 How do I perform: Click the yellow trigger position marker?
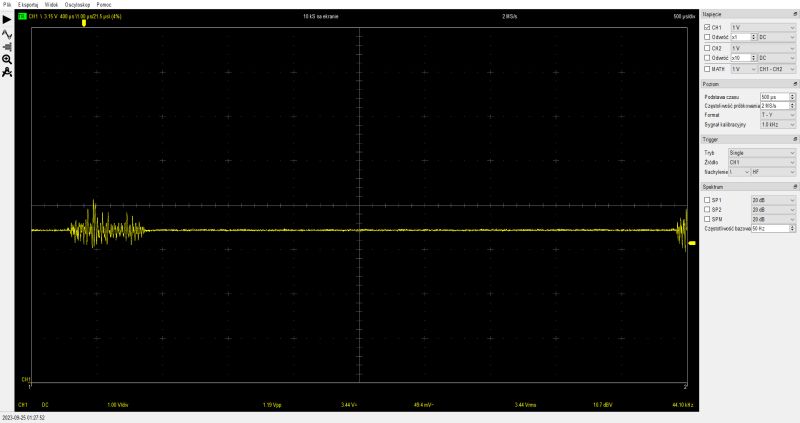(x=84, y=22)
